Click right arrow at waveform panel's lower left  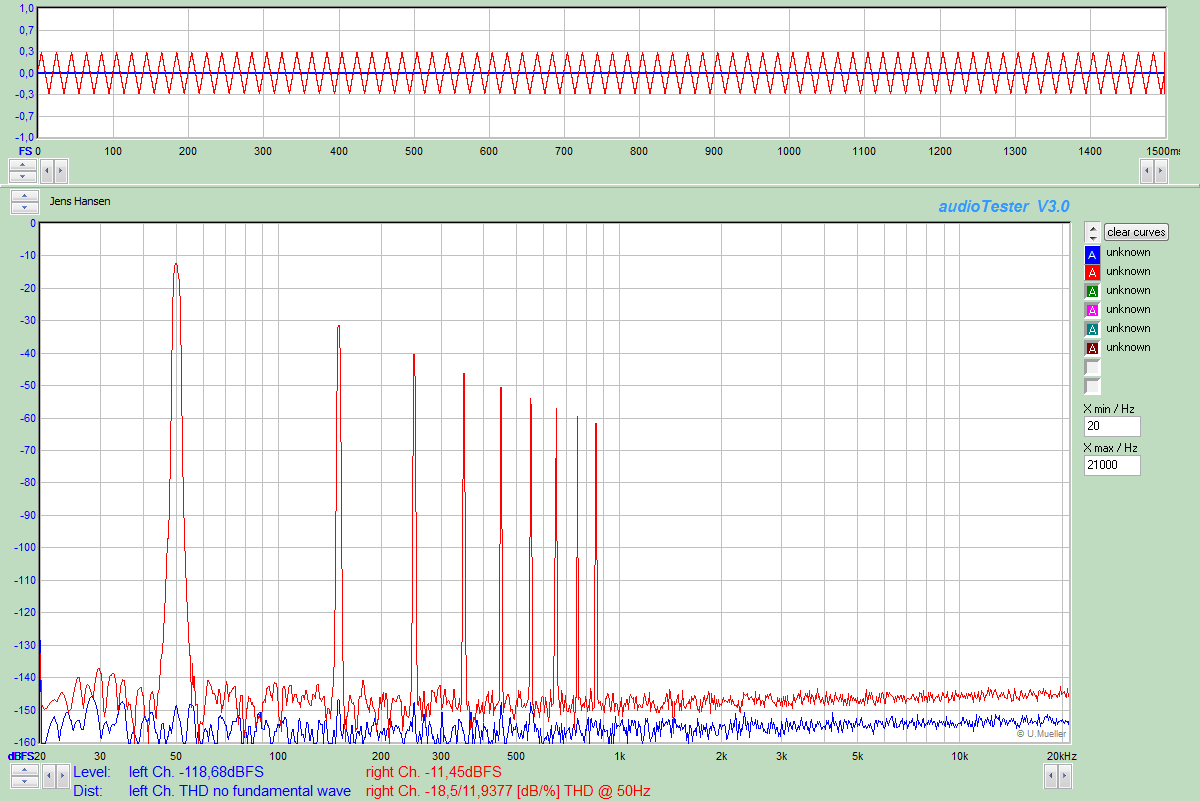[x=59, y=171]
